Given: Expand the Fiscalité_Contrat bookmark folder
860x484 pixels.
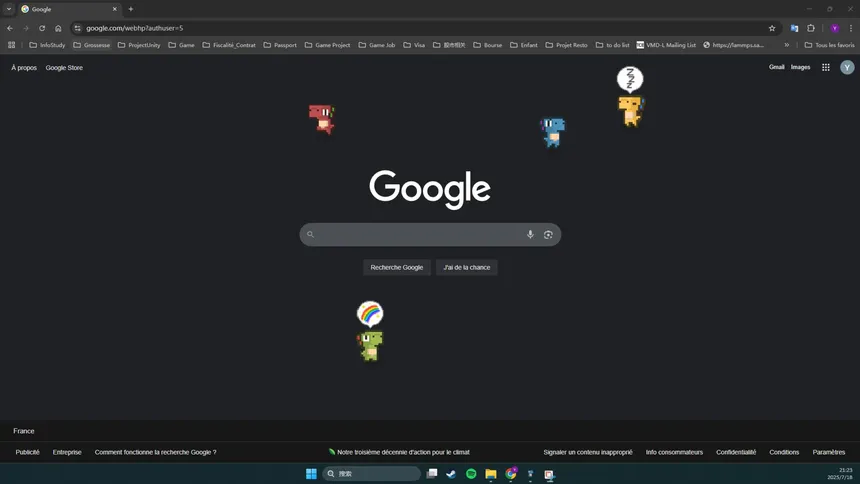Looking at the screenshot, I should click(x=229, y=45).
